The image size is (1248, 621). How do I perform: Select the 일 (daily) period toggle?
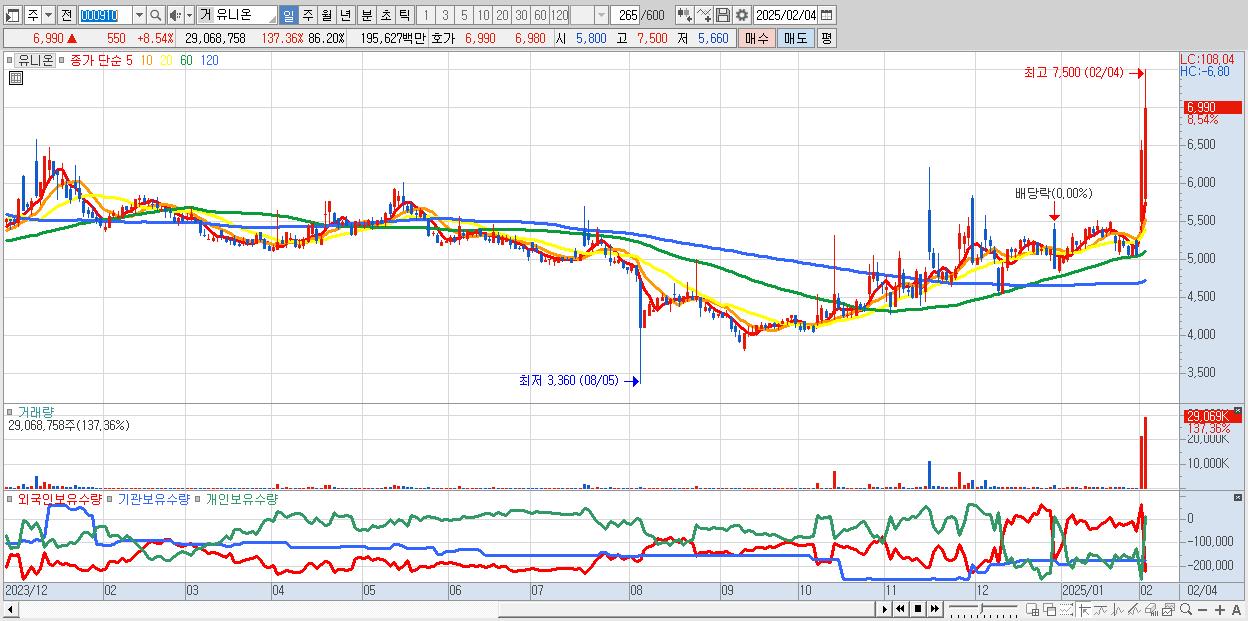[288, 15]
